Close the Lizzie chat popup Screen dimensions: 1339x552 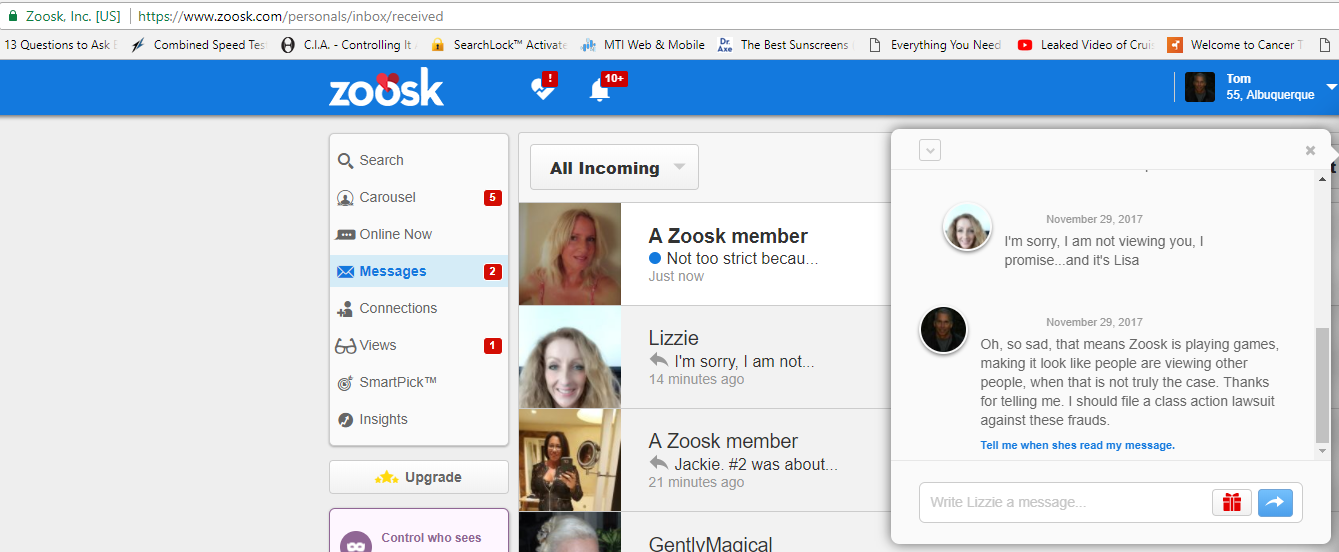point(1310,151)
